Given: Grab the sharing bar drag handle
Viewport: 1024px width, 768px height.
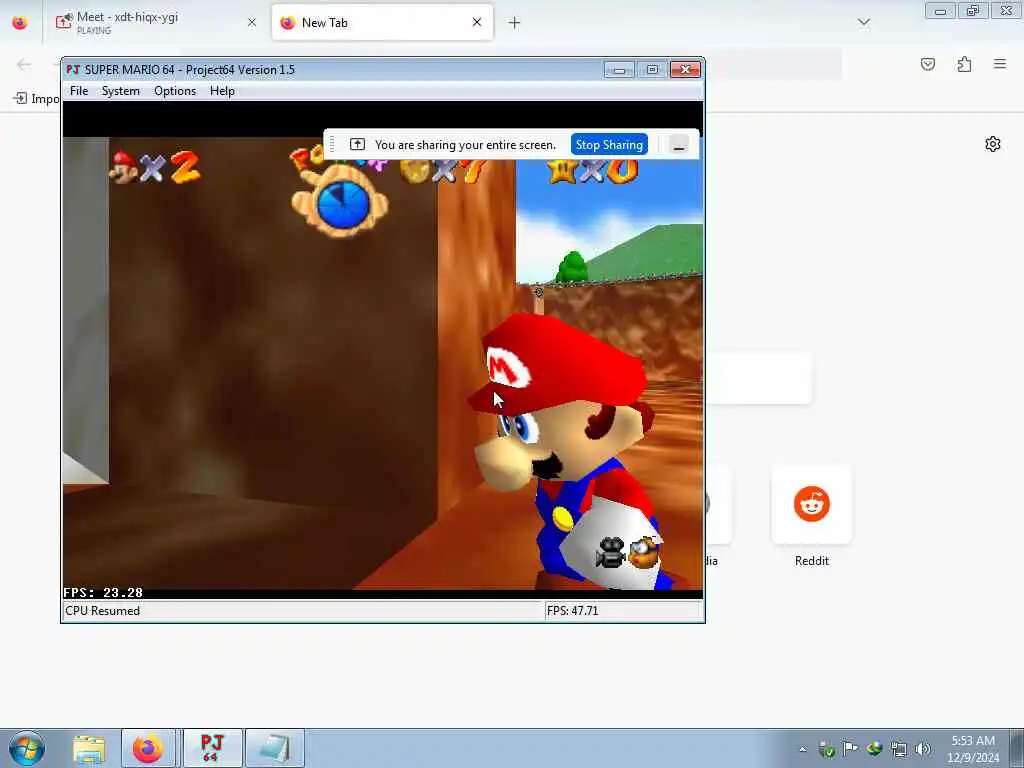Looking at the screenshot, I should point(332,144).
